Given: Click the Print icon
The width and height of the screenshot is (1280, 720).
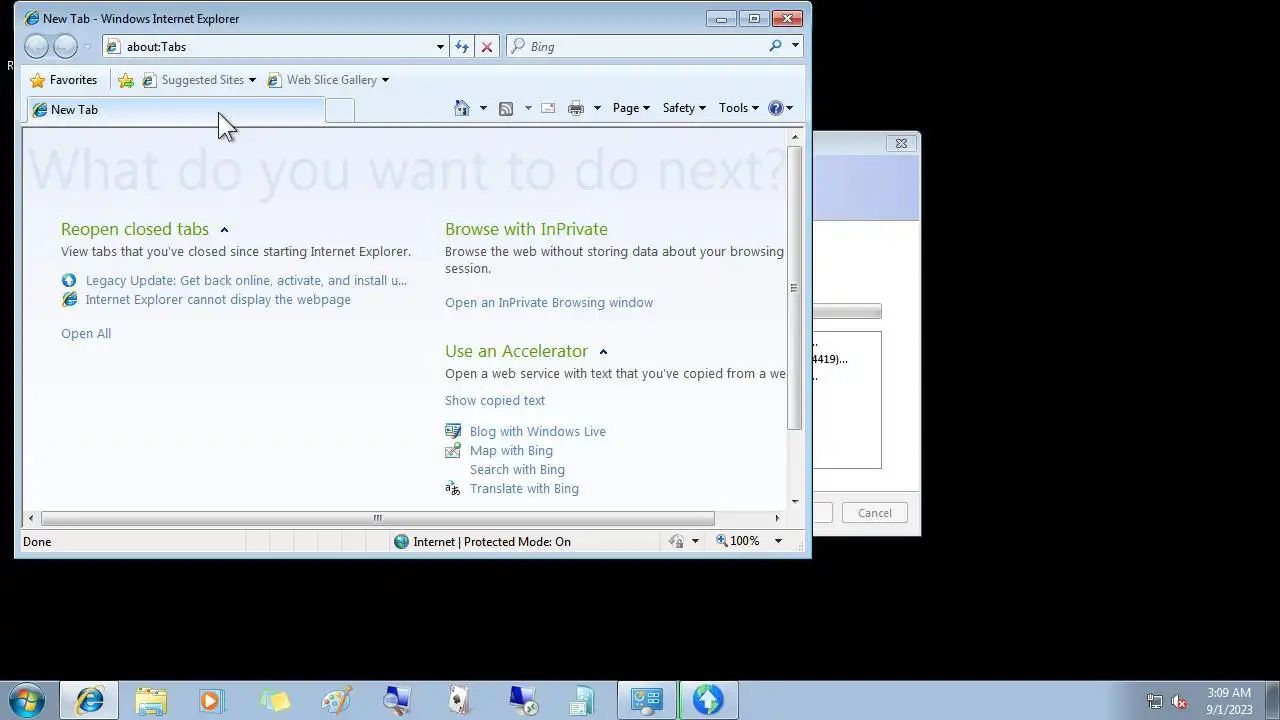Looking at the screenshot, I should tap(576, 108).
